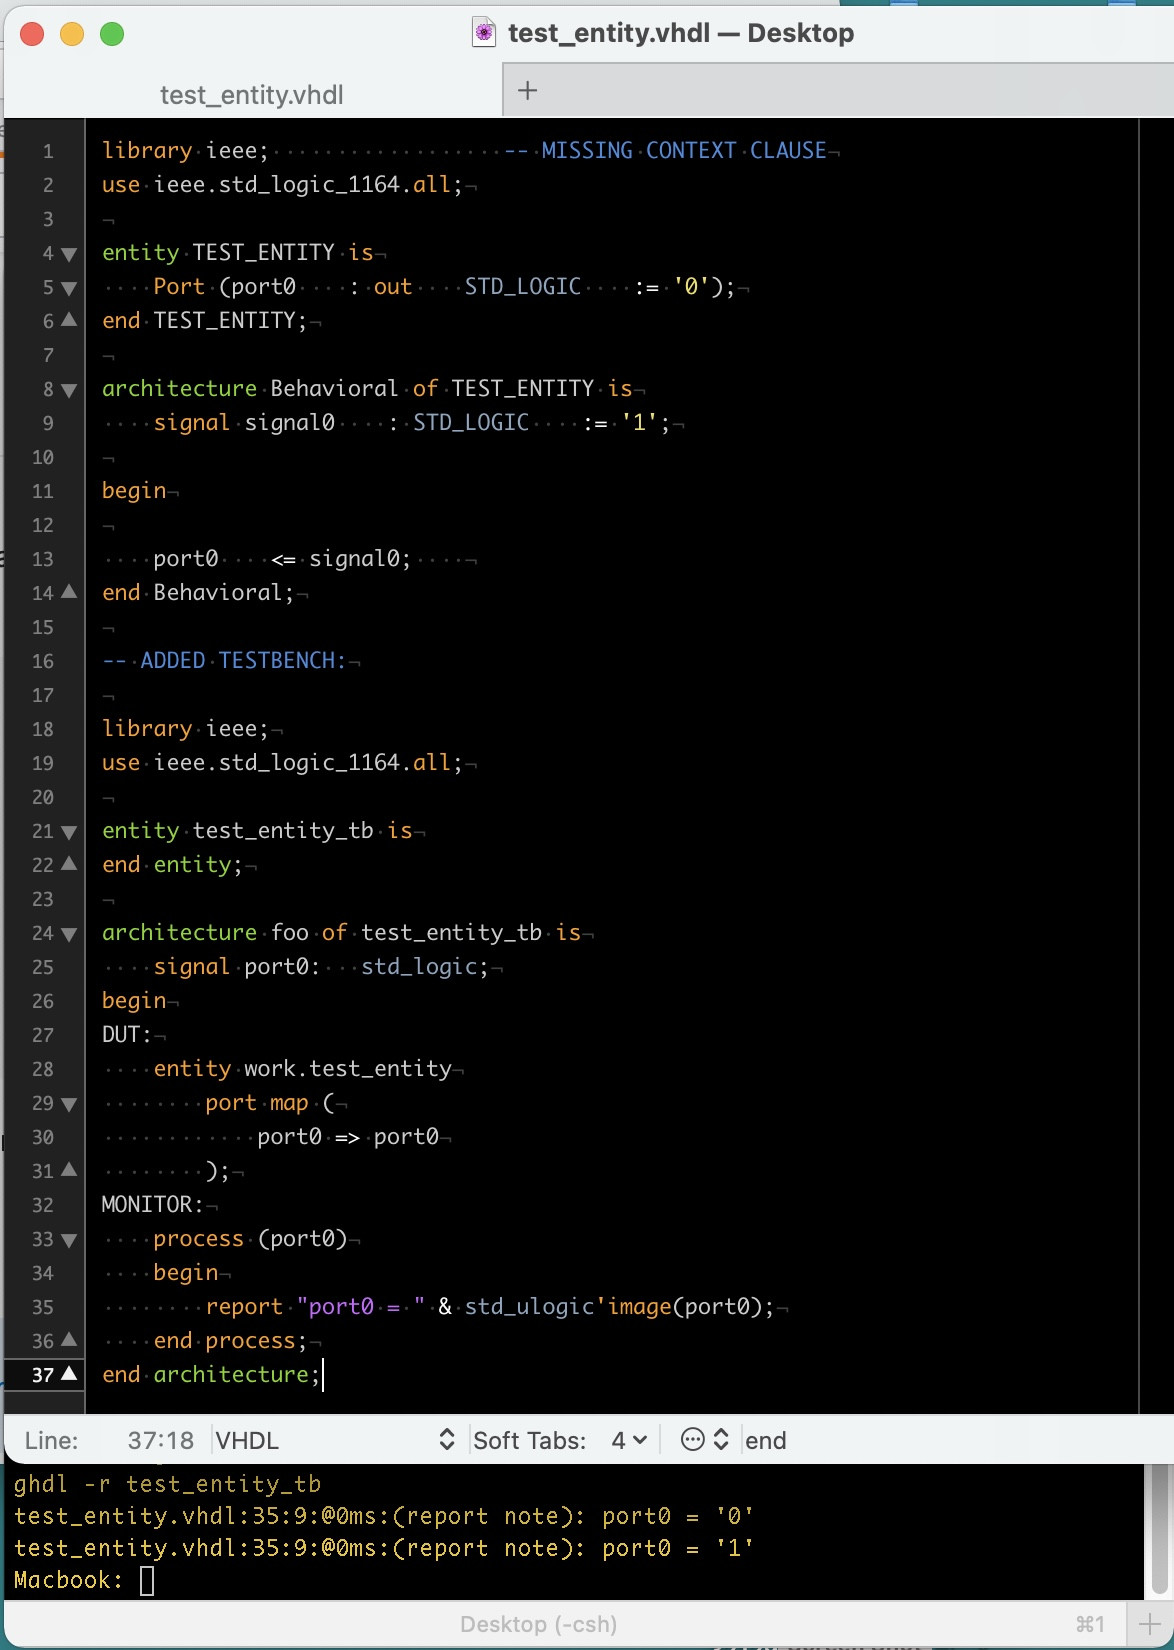The height and width of the screenshot is (1650, 1174).
Task: Click fold end marker at line 6
Action: click(x=69, y=320)
